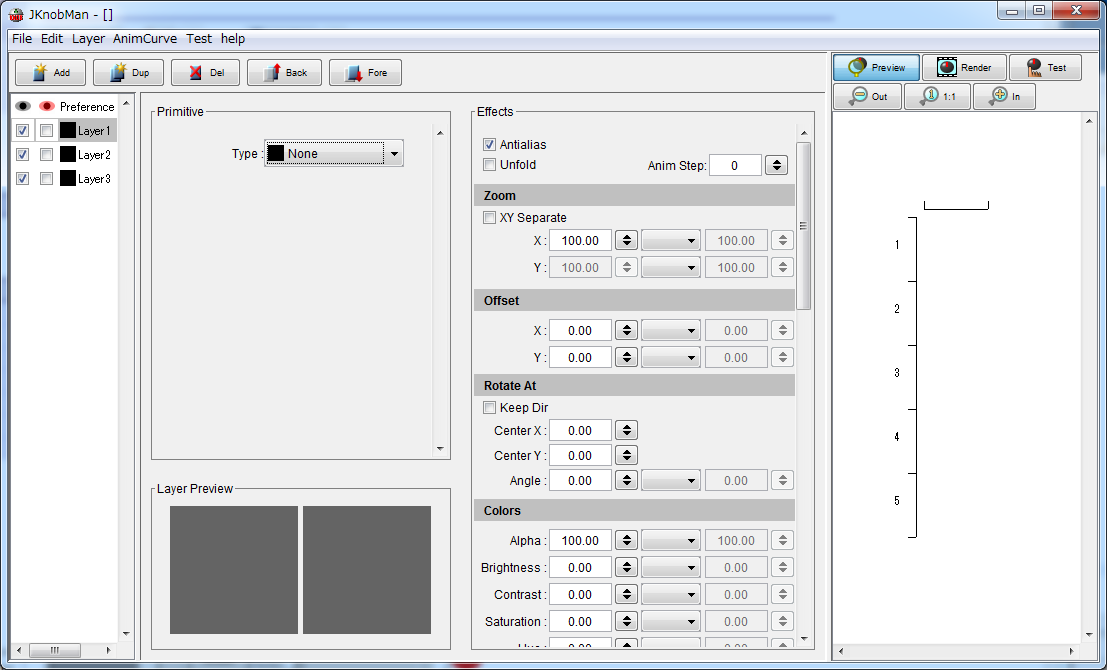Toggle Layer2 visibility checkbox
Image resolution: width=1107 pixels, height=670 pixels.
pos(23,155)
